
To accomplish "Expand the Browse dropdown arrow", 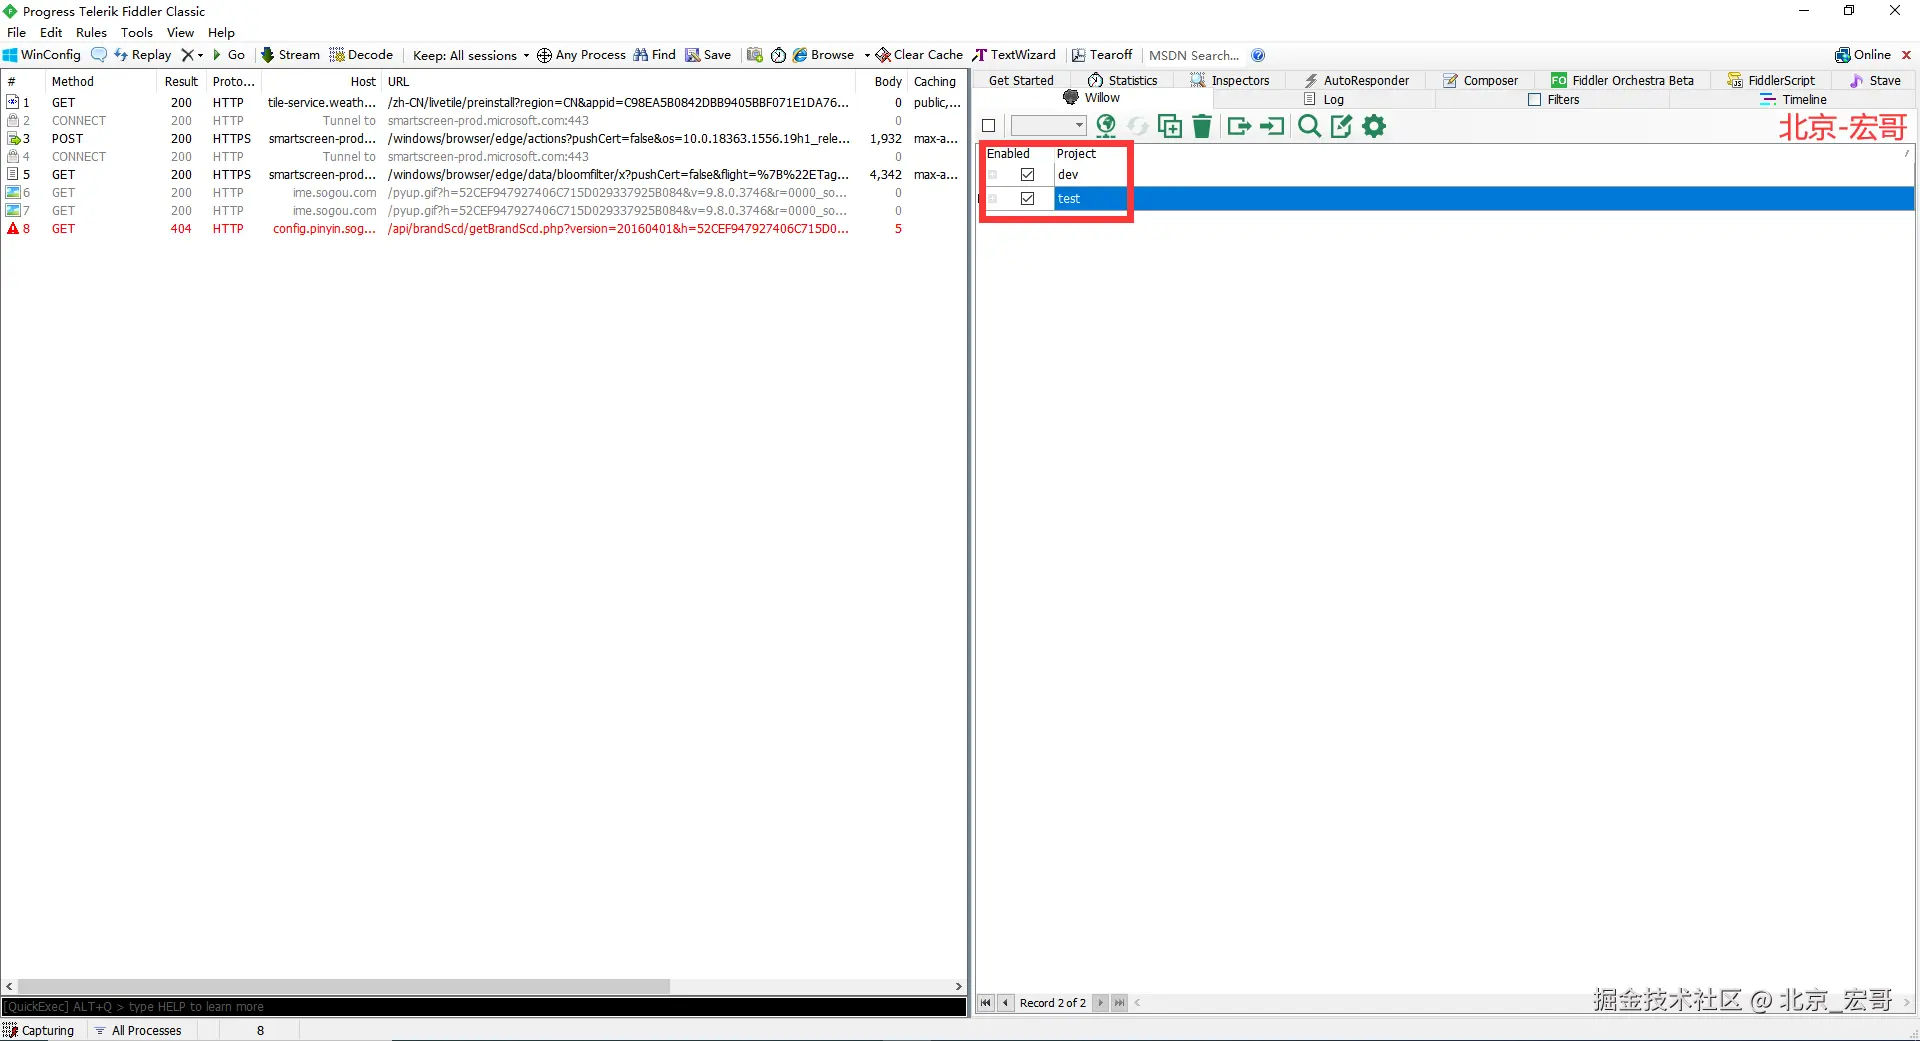I will (x=867, y=55).
